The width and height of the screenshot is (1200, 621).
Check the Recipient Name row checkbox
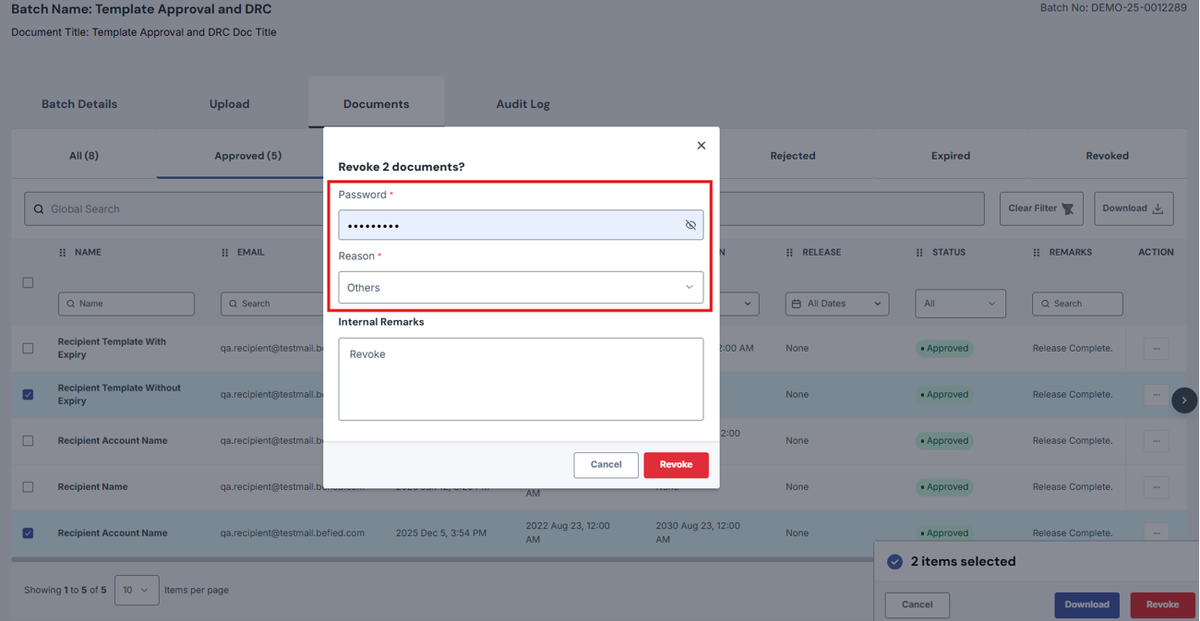tap(28, 487)
